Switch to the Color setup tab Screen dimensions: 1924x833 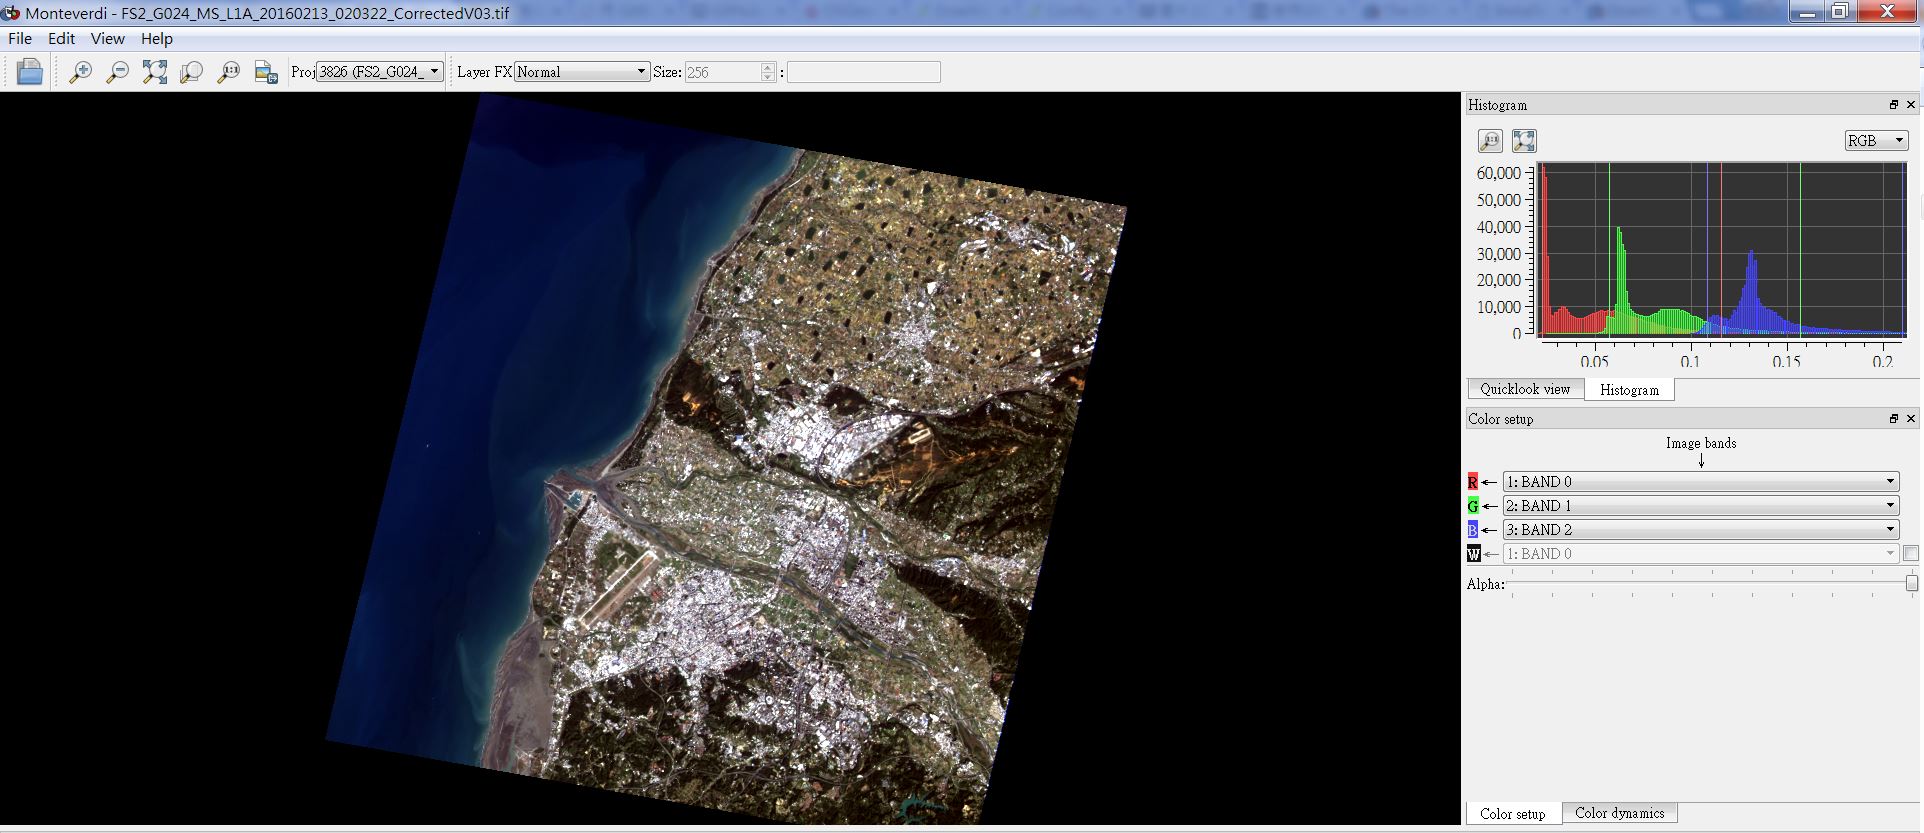[1512, 814]
